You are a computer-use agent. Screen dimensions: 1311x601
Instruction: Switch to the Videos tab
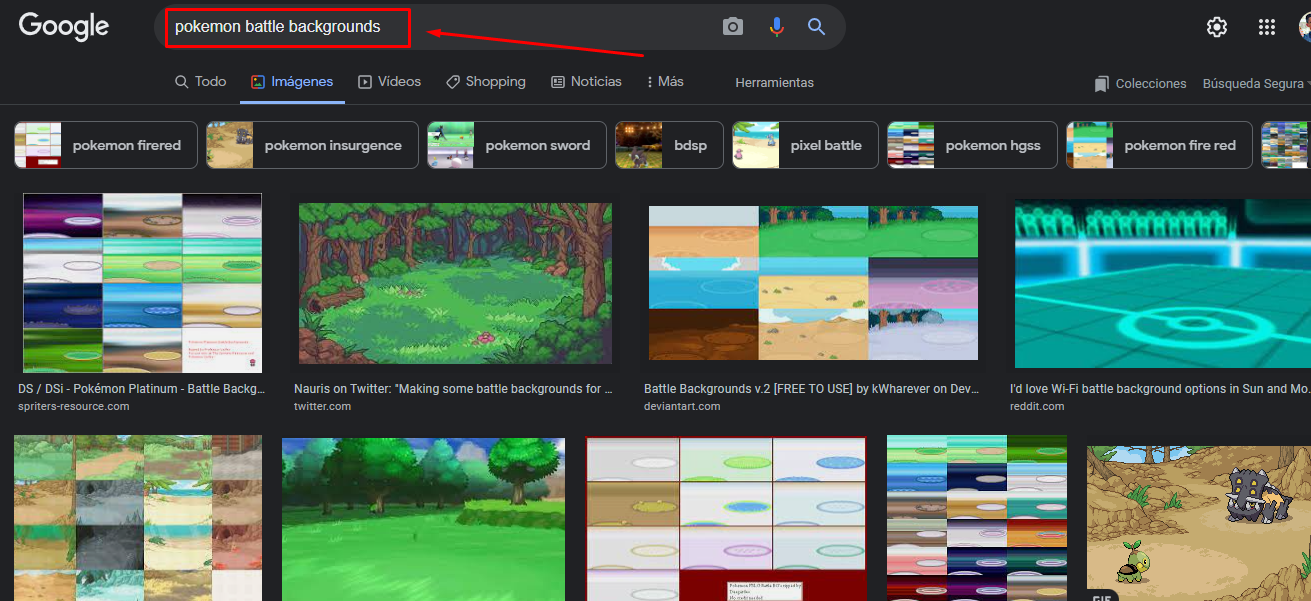389,82
